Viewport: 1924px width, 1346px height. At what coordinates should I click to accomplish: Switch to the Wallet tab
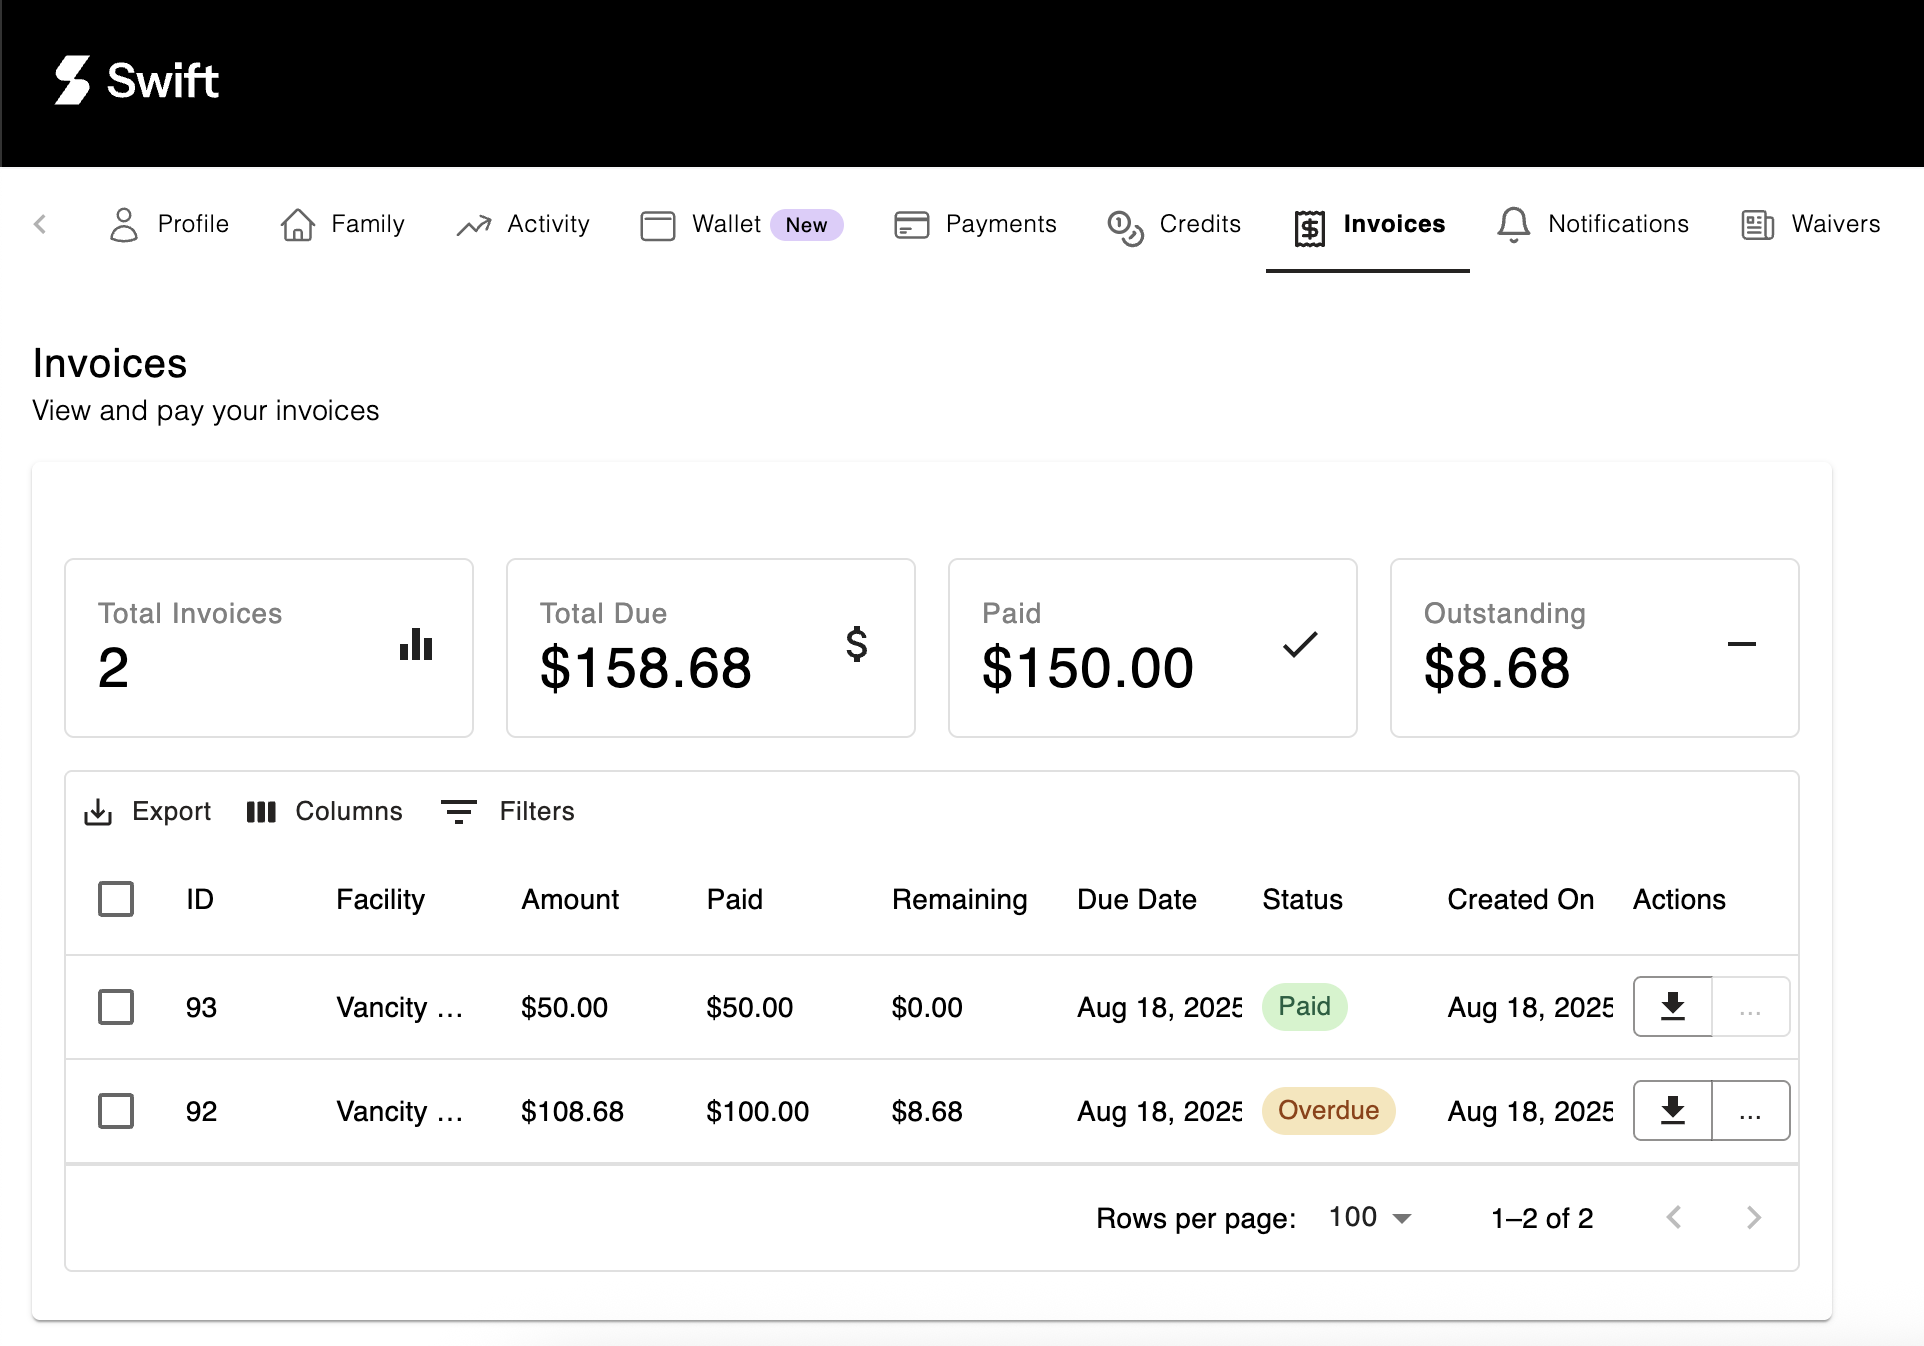(727, 224)
